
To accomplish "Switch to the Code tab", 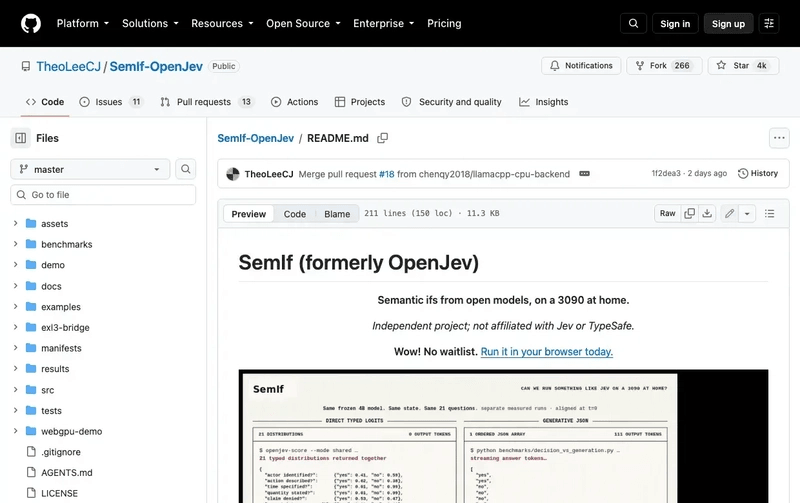I will tap(45, 102).
